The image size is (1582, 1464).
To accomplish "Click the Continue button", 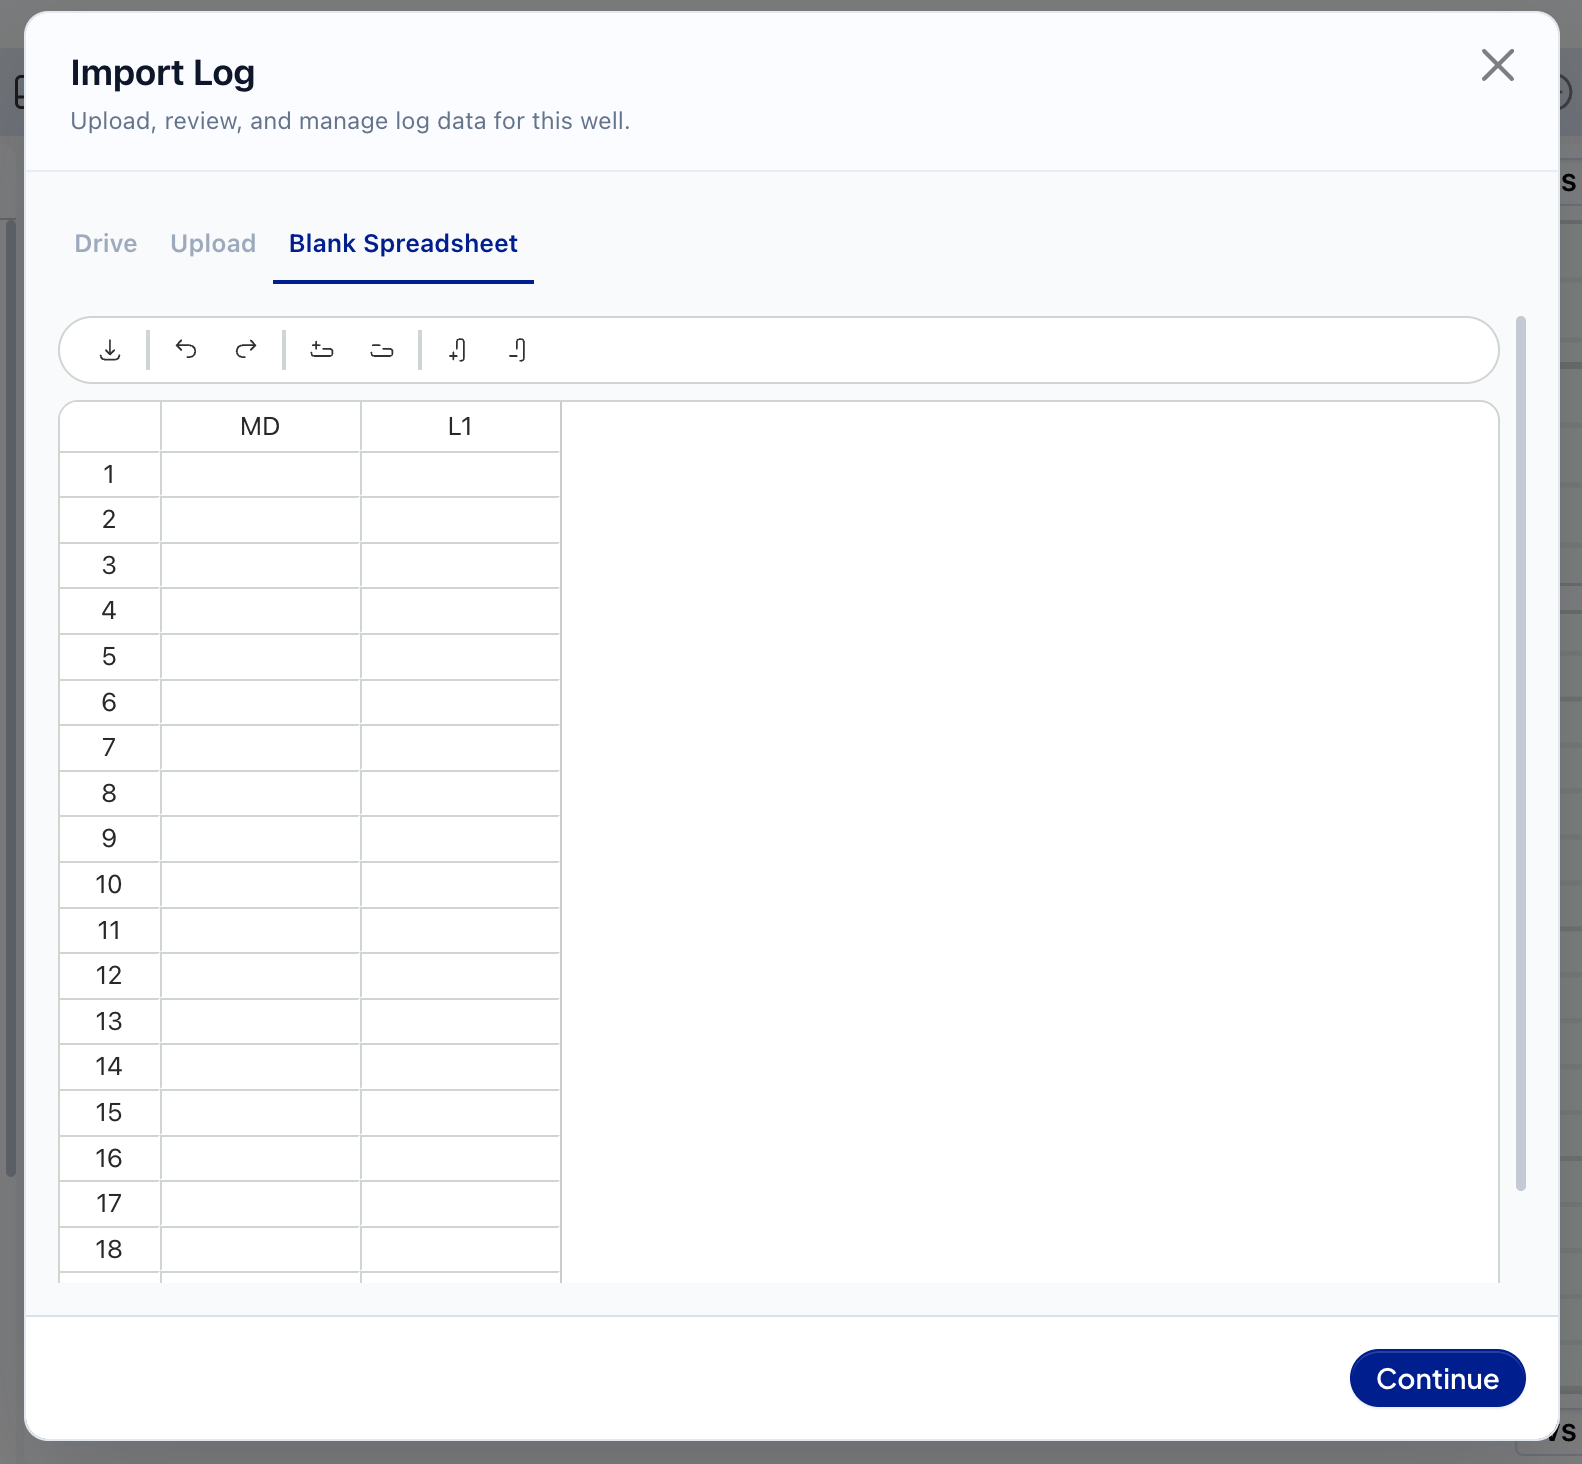I will [x=1438, y=1378].
